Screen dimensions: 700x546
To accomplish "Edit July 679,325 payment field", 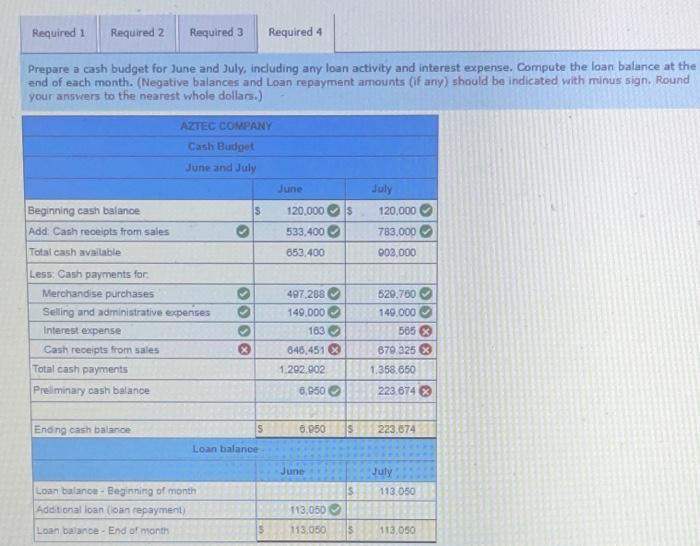I will [x=391, y=350].
